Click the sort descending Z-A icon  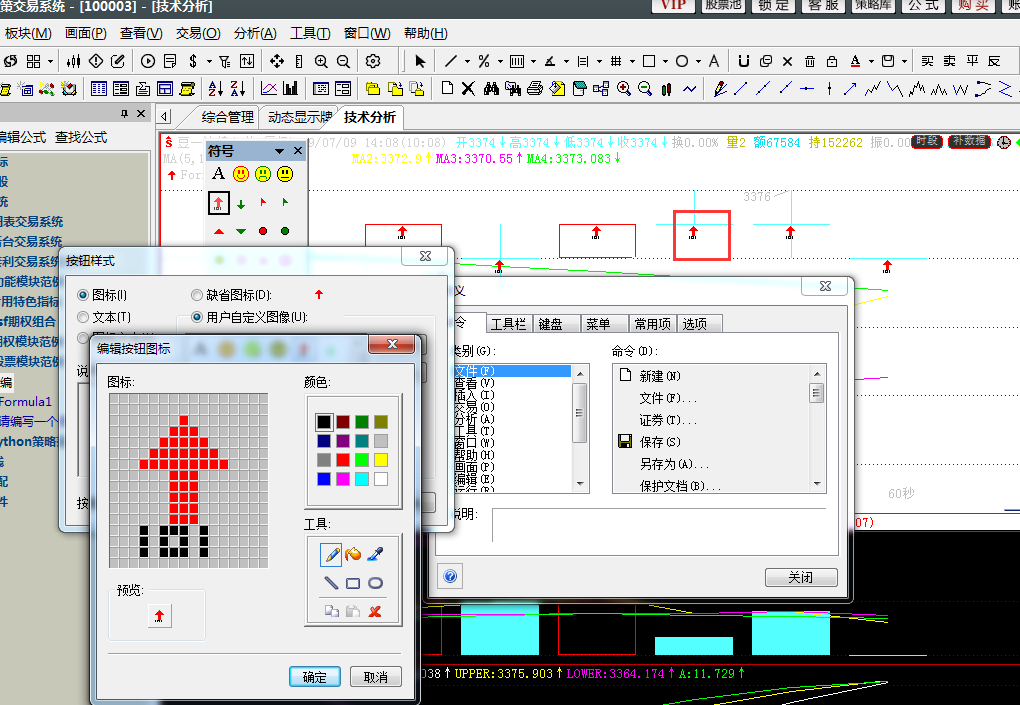tap(238, 88)
